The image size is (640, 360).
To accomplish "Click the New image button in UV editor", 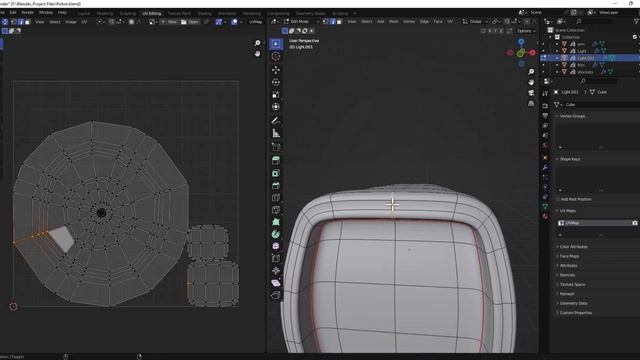I will coord(169,22).
